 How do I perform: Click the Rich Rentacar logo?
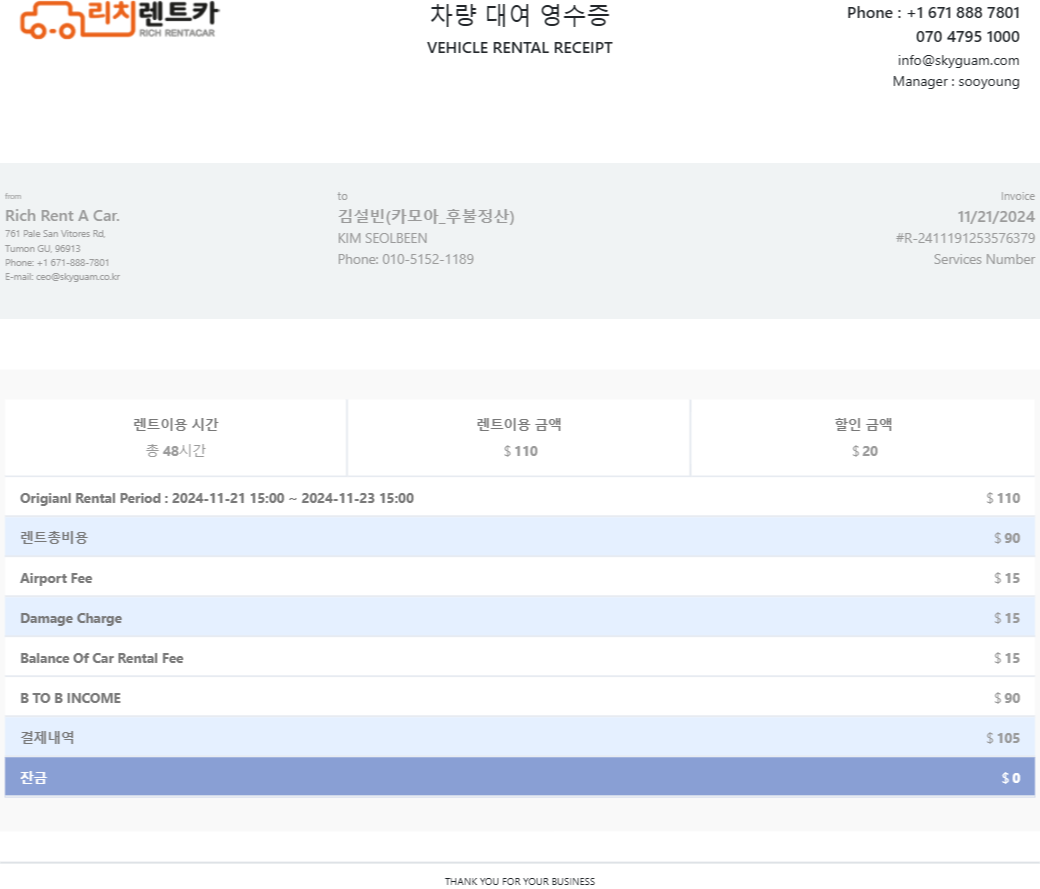coord(119,19)
